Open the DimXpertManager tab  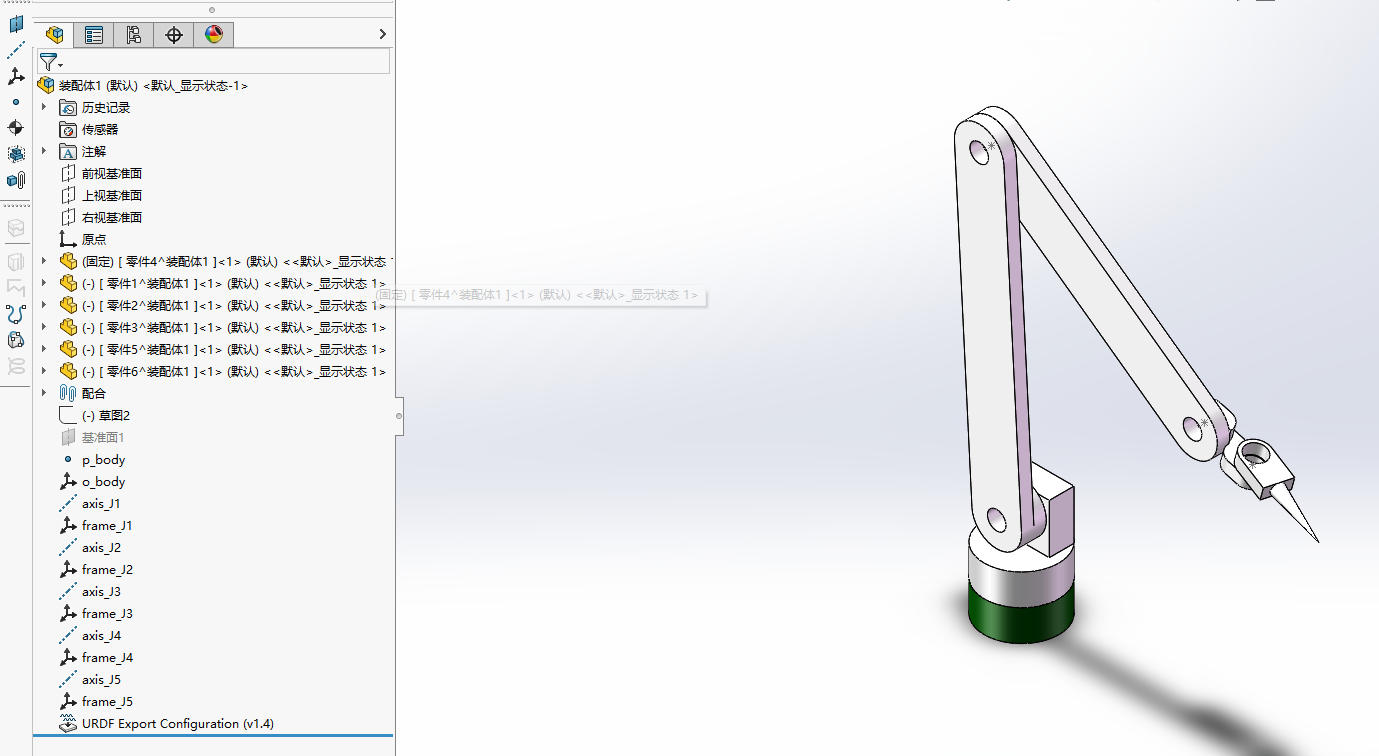(x=174, y=35)
